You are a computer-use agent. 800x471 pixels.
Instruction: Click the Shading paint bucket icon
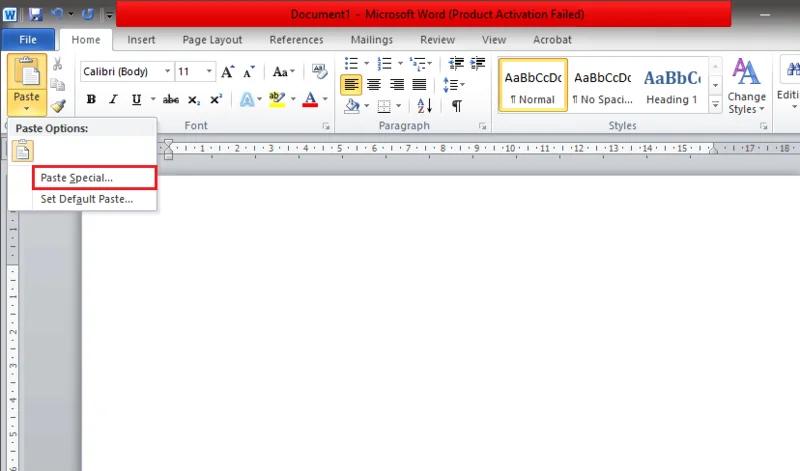click(352, 106)
